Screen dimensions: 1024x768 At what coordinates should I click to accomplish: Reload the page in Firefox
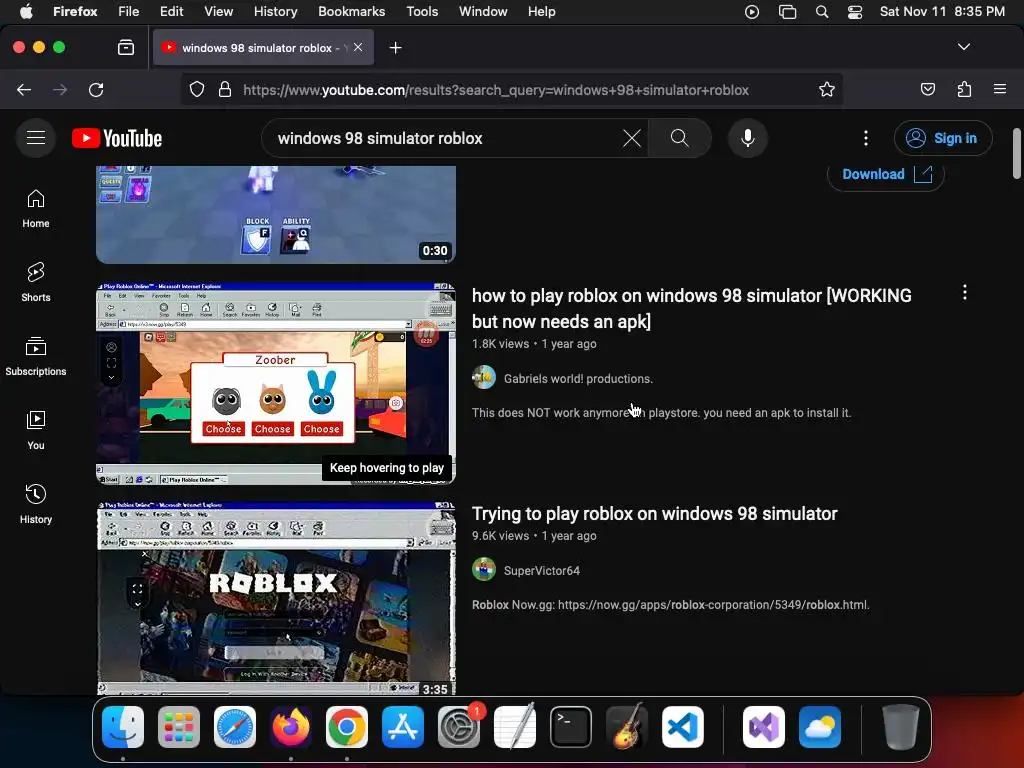point(96,89)
